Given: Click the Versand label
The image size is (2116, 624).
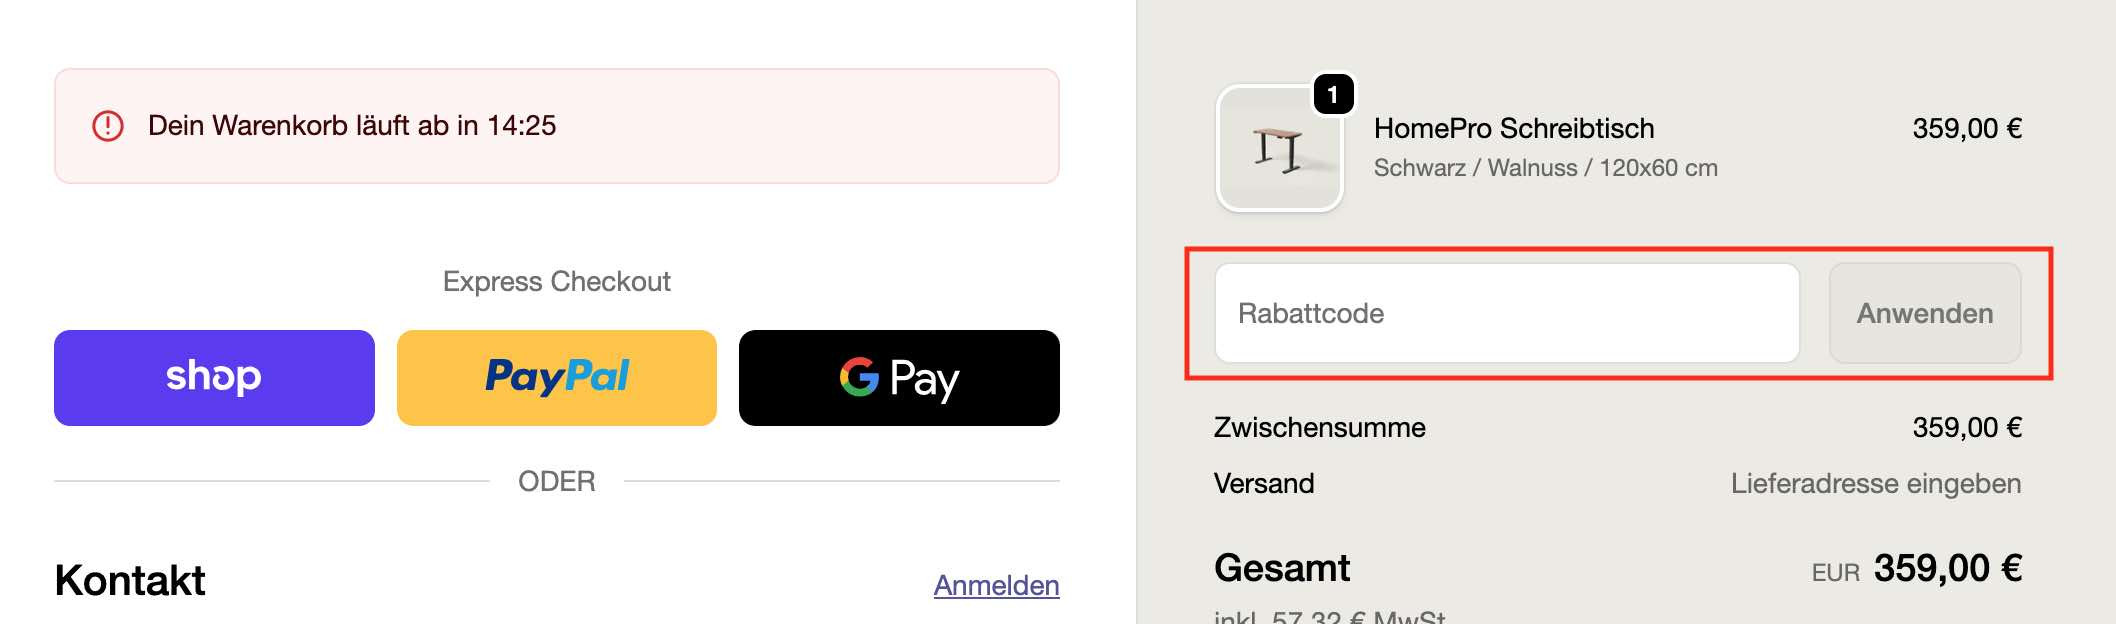Looking at the screenshot, I should 1264,483.
